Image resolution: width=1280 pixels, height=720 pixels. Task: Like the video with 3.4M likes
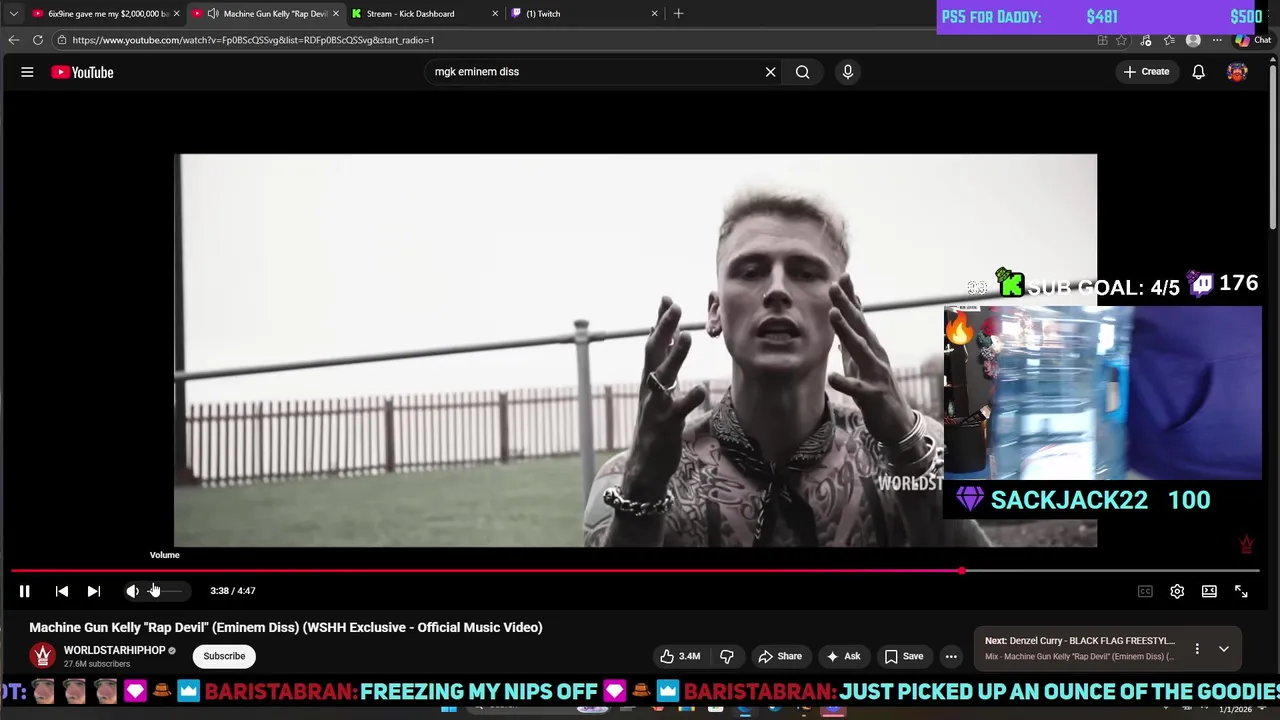tap(680, 656)
